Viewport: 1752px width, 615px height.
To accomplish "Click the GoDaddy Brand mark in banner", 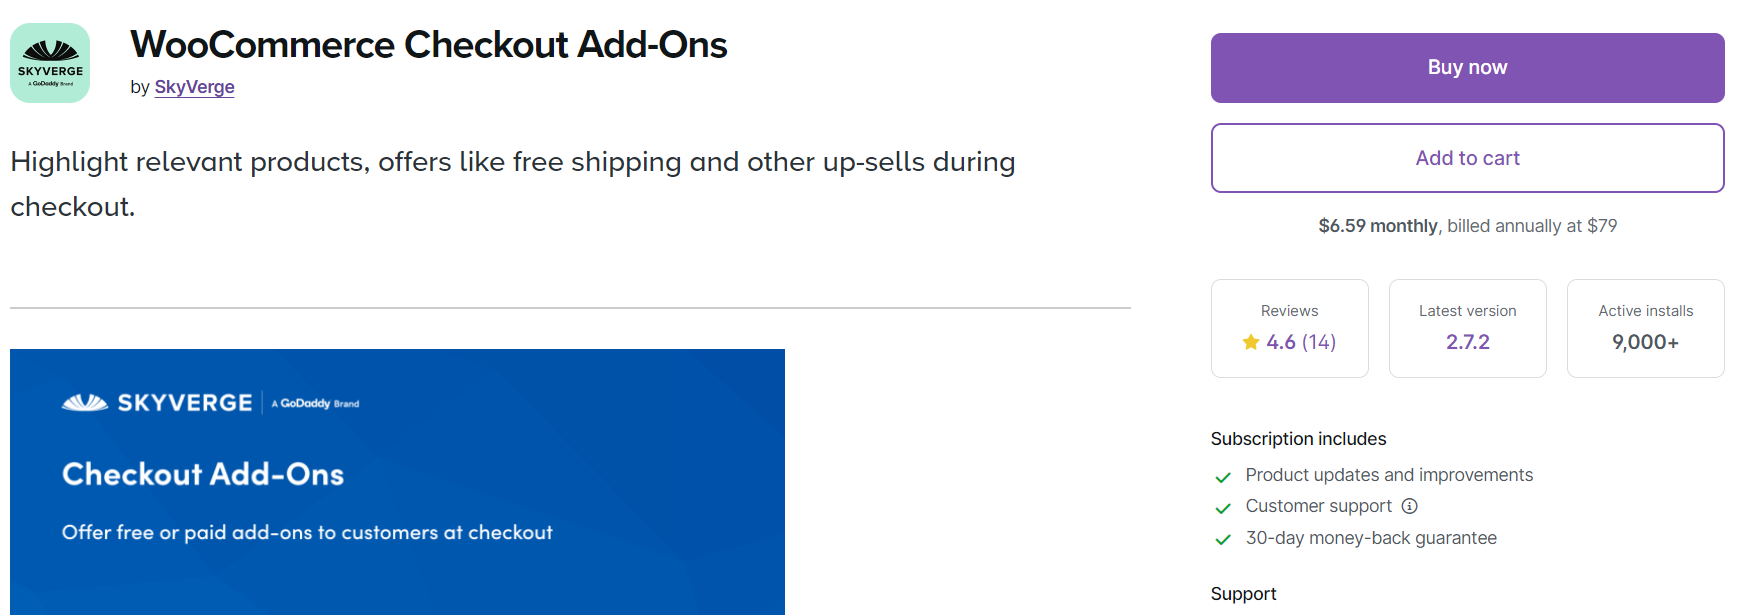I will 316,404.
